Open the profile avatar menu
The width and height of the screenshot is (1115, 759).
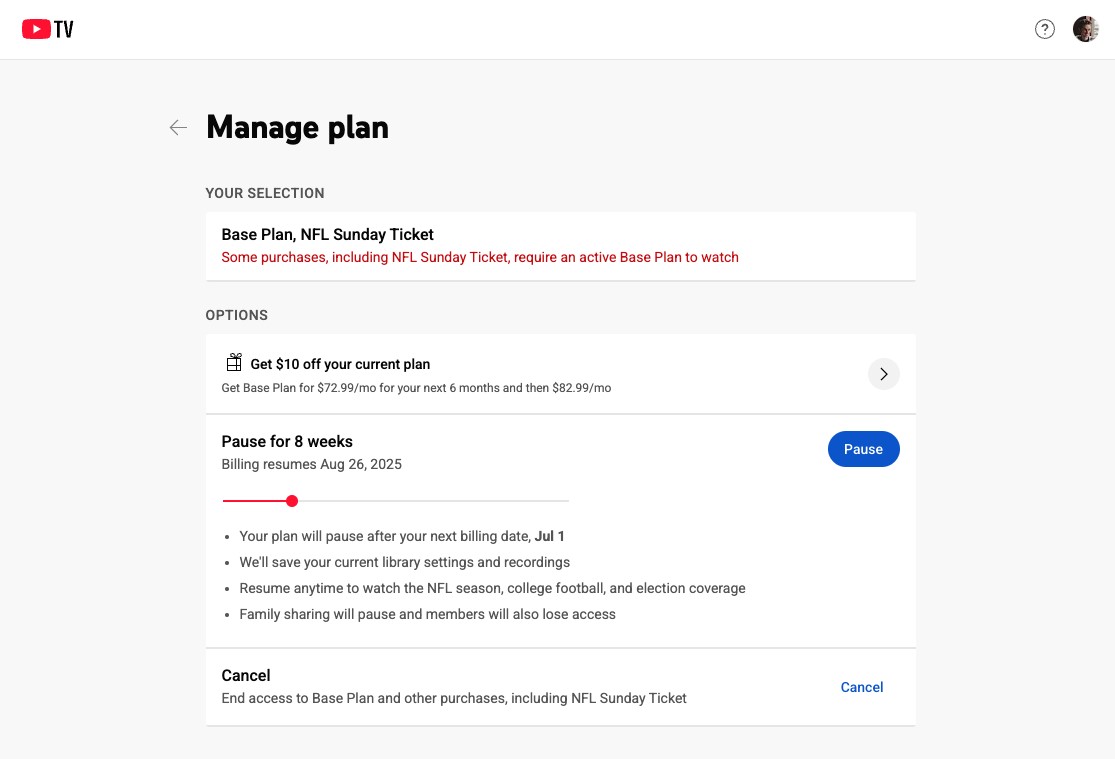coord(1086,29)
